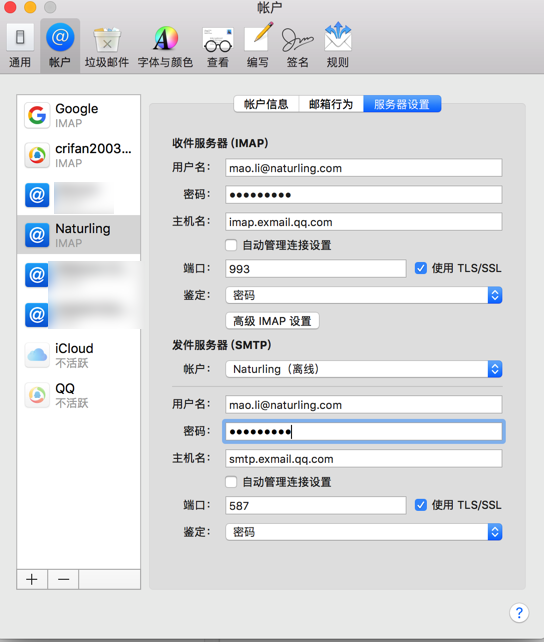Select the Google IMAP account
This screenshot has width=544, height=642.
(x=79, y=115)
